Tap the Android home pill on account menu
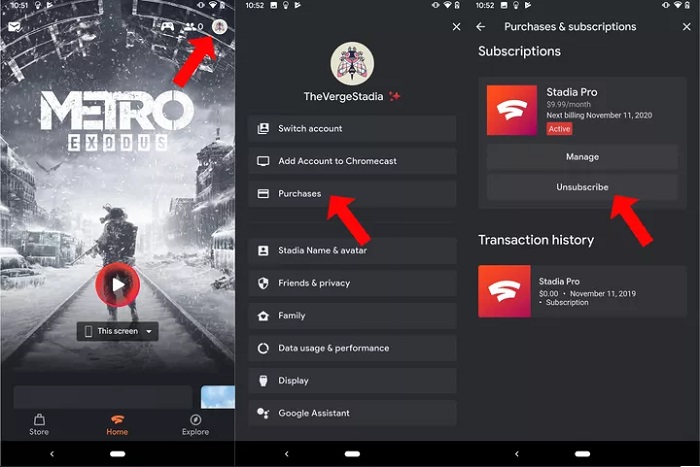This screenshot has width=700, height=467. pyautogui.click(x=352, y=454)
